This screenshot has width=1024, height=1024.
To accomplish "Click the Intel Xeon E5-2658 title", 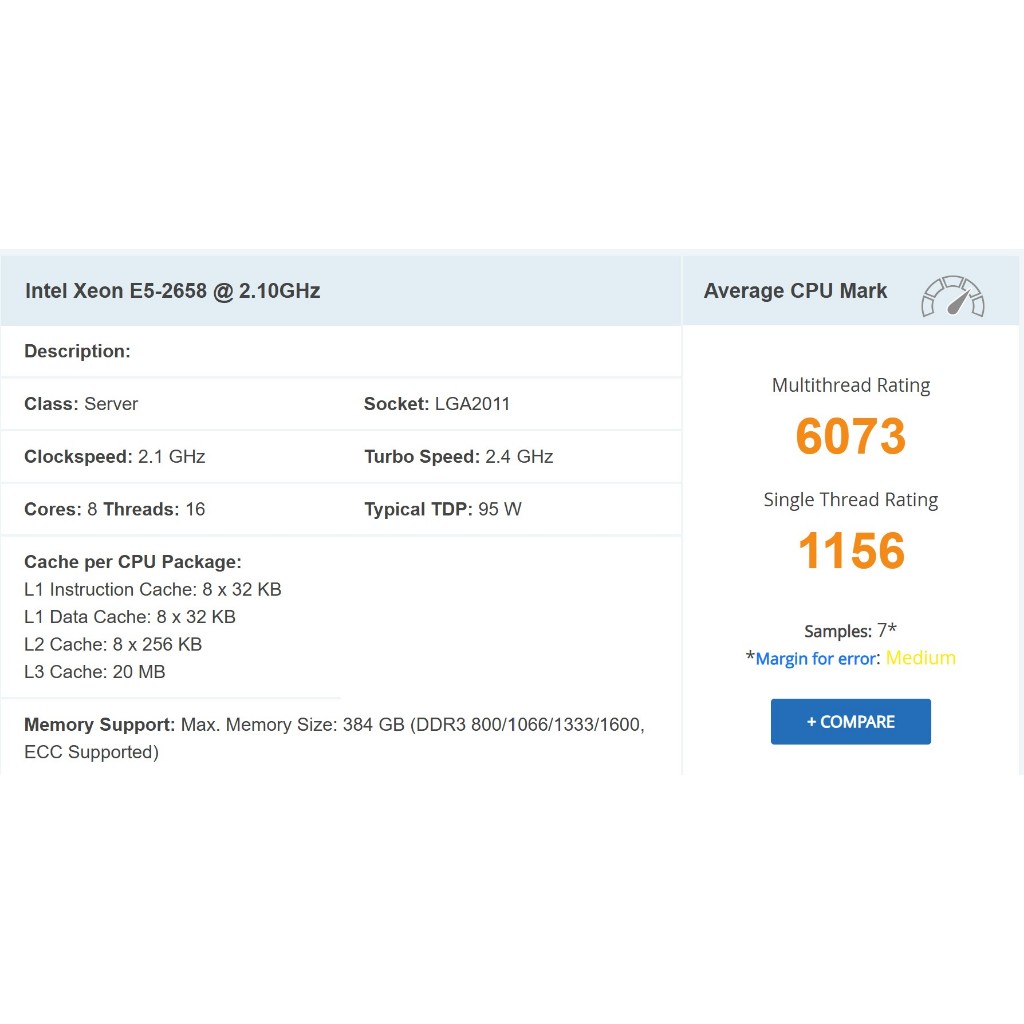I will click(x=172, y=291).
